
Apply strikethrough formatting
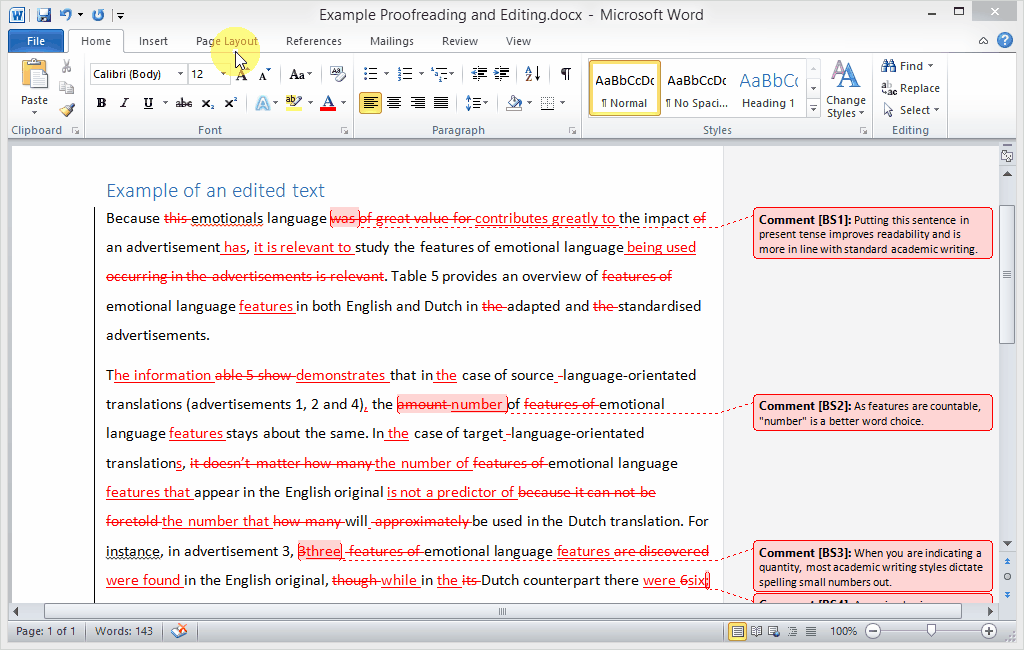pos(183,103)
